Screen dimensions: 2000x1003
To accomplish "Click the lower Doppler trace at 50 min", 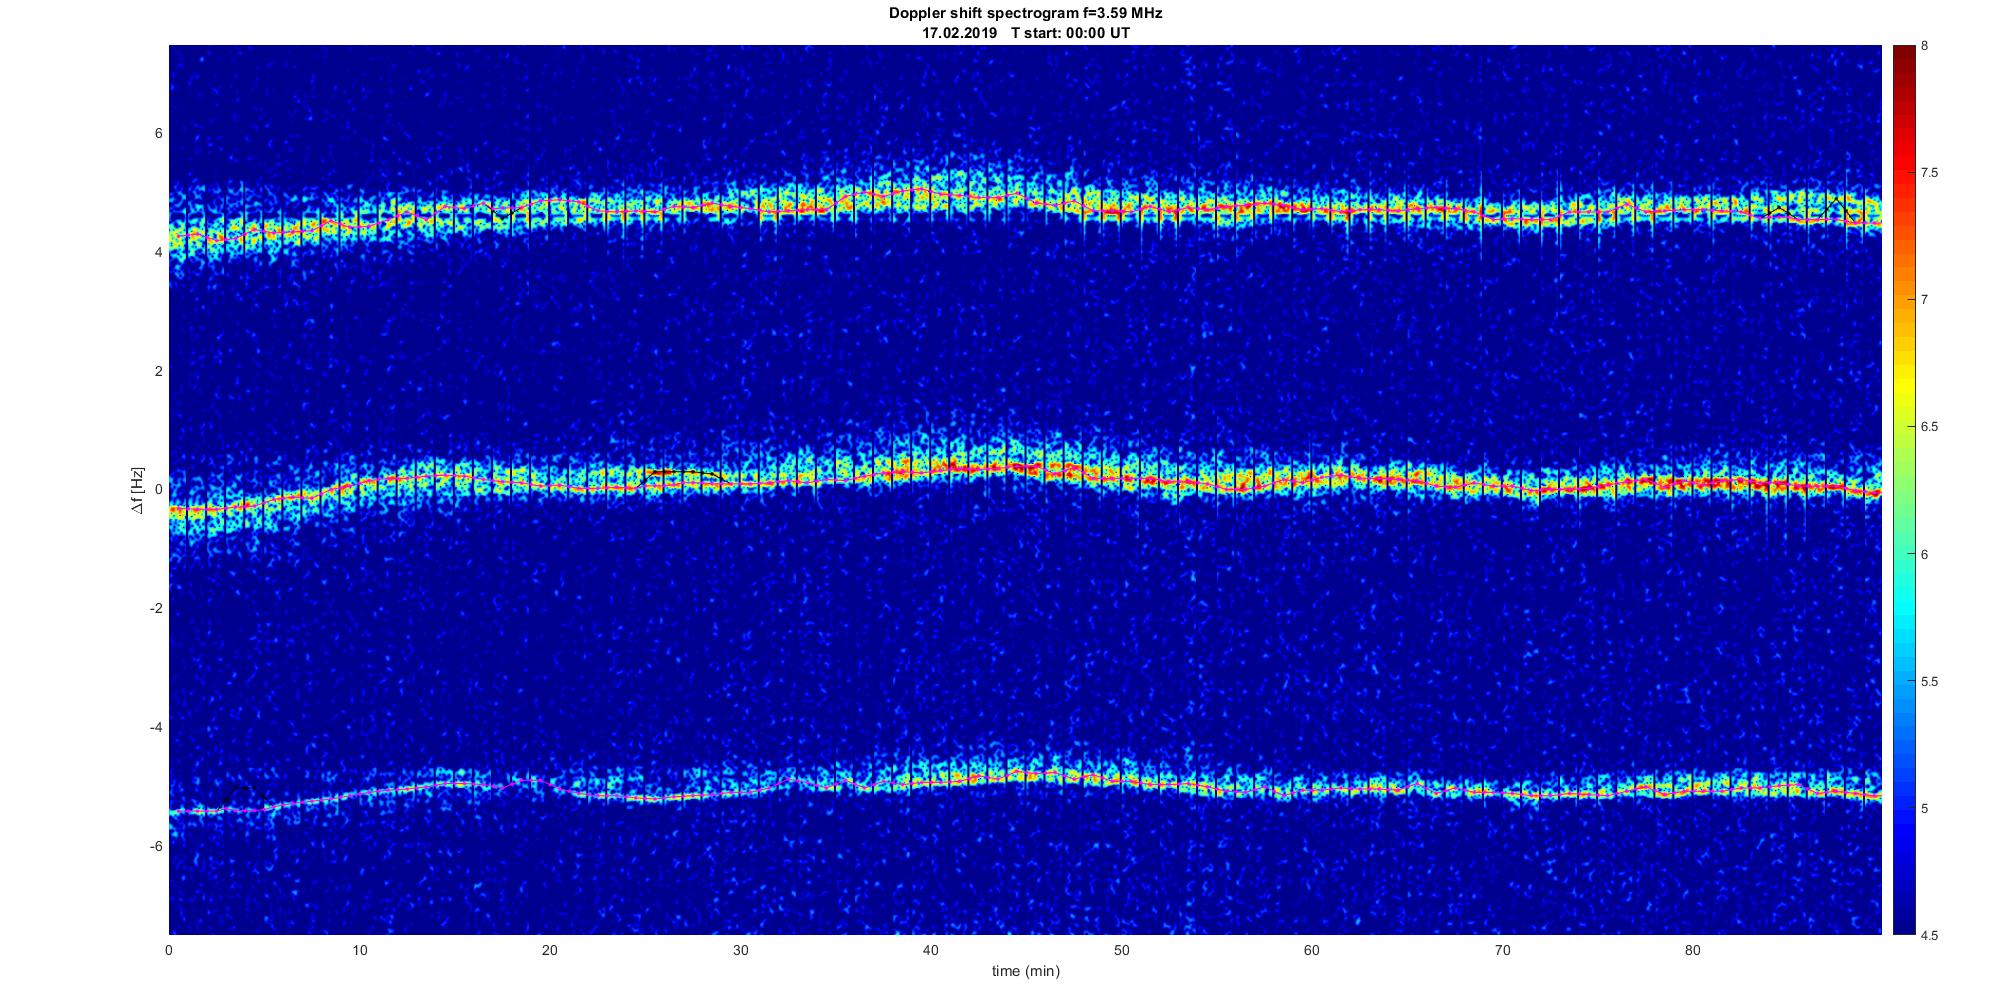I will [x=1122, y=780].
